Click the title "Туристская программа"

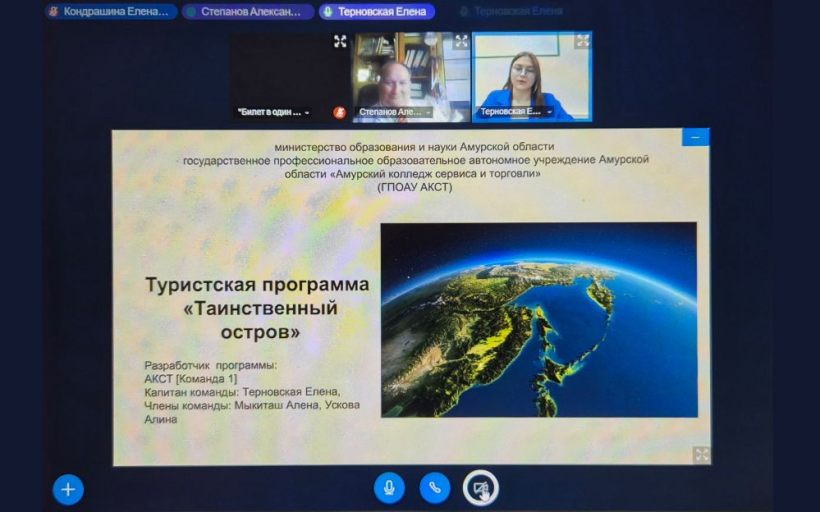click(x=257, y=285)
